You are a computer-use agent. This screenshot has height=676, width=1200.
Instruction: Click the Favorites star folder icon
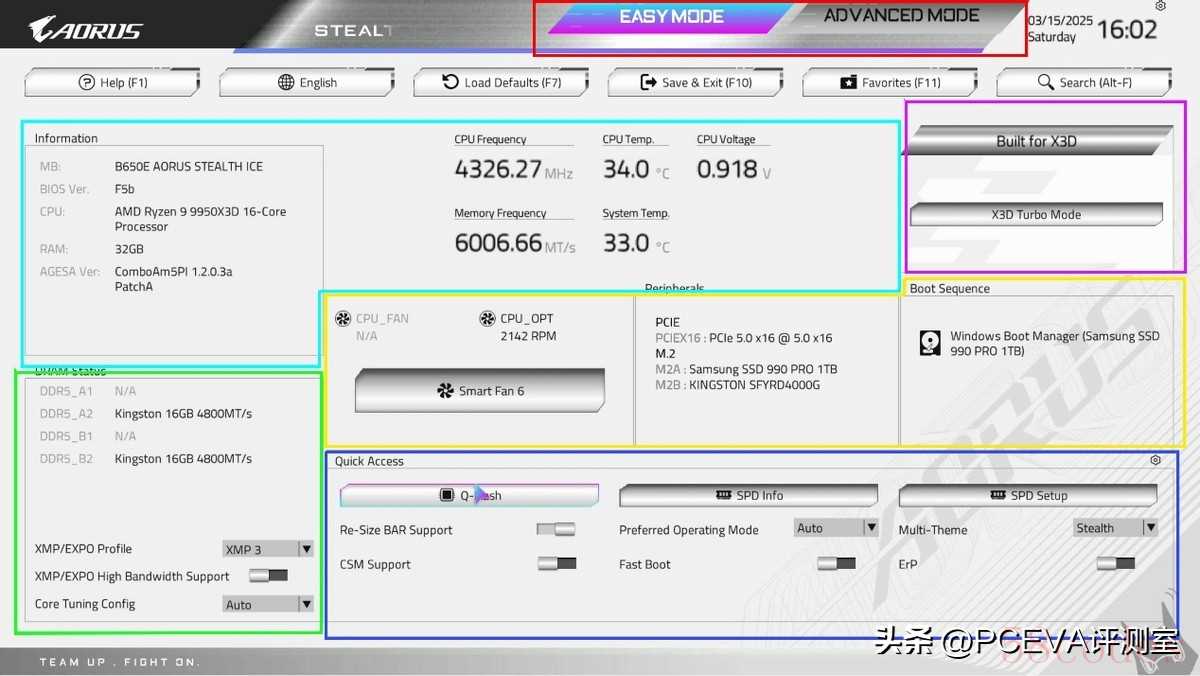point(848,83)
